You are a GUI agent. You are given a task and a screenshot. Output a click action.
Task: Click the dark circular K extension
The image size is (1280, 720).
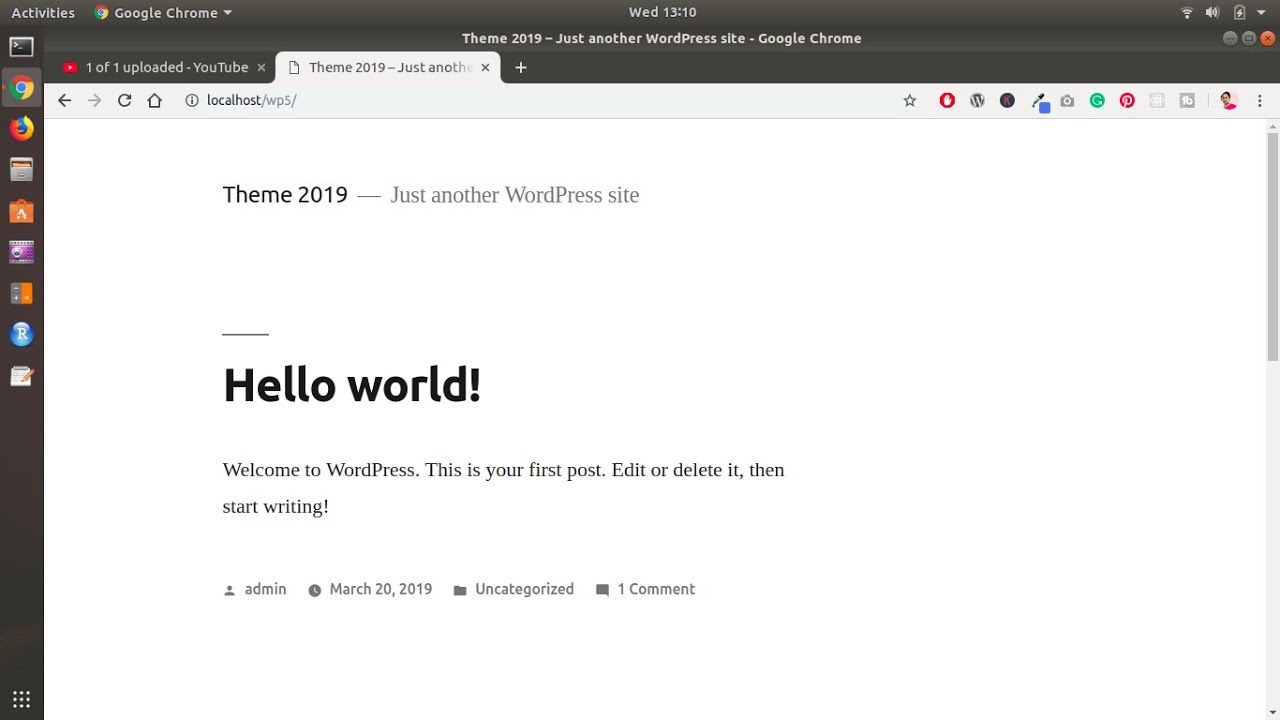1007,100
